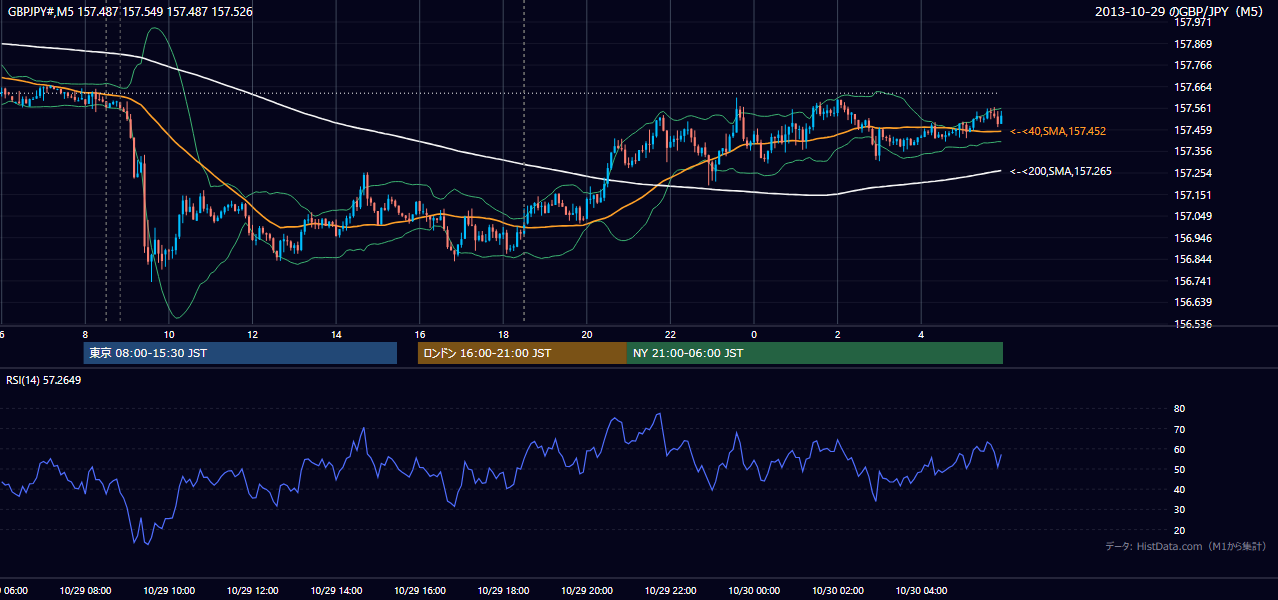Click price axis value 156.639
Screen dimensions: 1278x600
(x=1193, y=302)
